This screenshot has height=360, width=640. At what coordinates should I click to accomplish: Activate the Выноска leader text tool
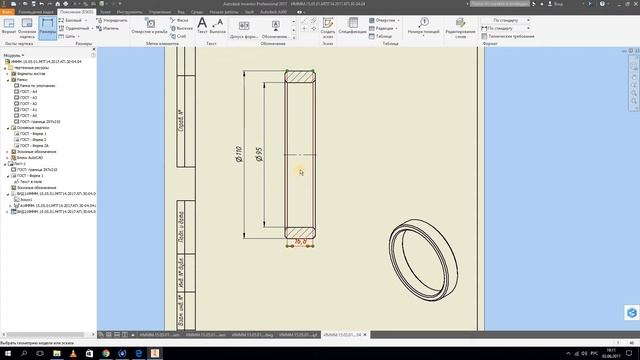218,26
